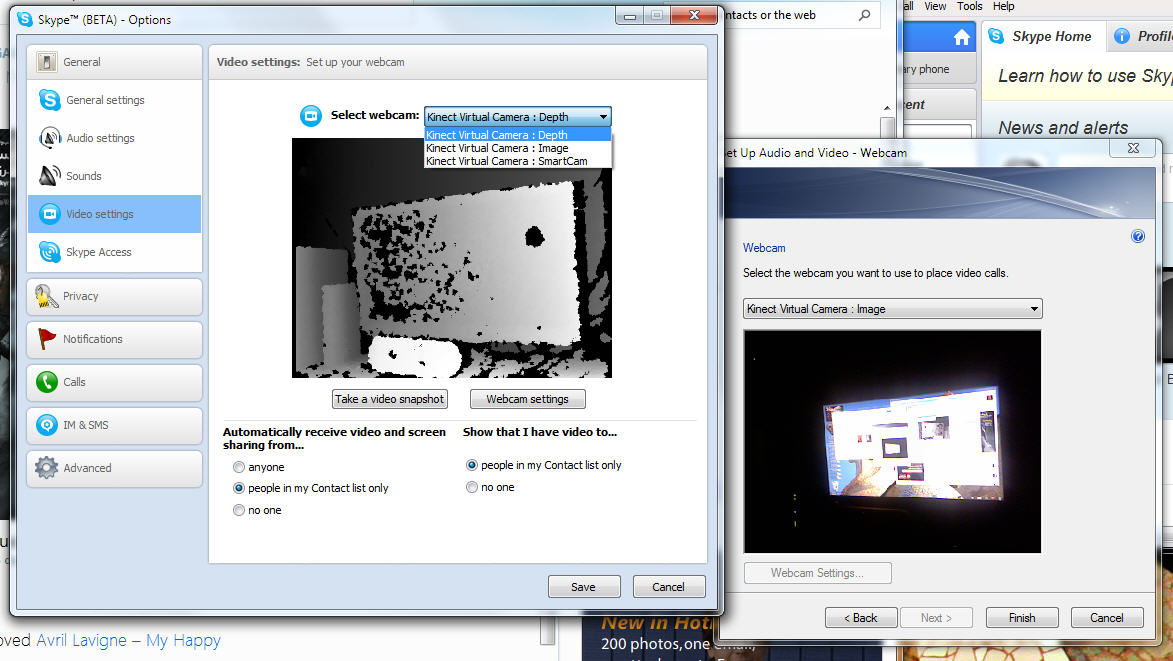1173x661 pixels.
Task: Select 'no one' under Automatically receive video
Action: (x=239, y=510)
